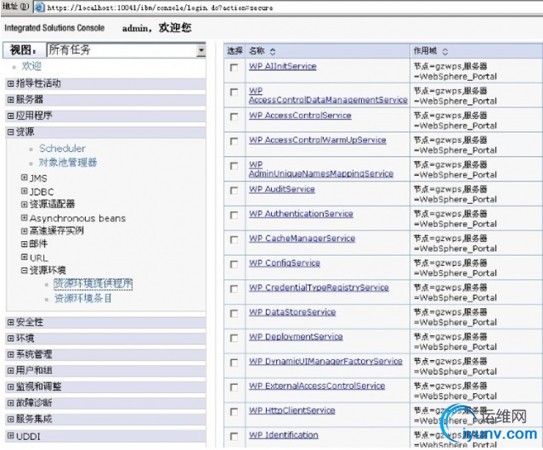Screen dimensions: 543x450
Task: Check the WP DataStoreService box
Action: pyautogui.click(x=234, y=314)
